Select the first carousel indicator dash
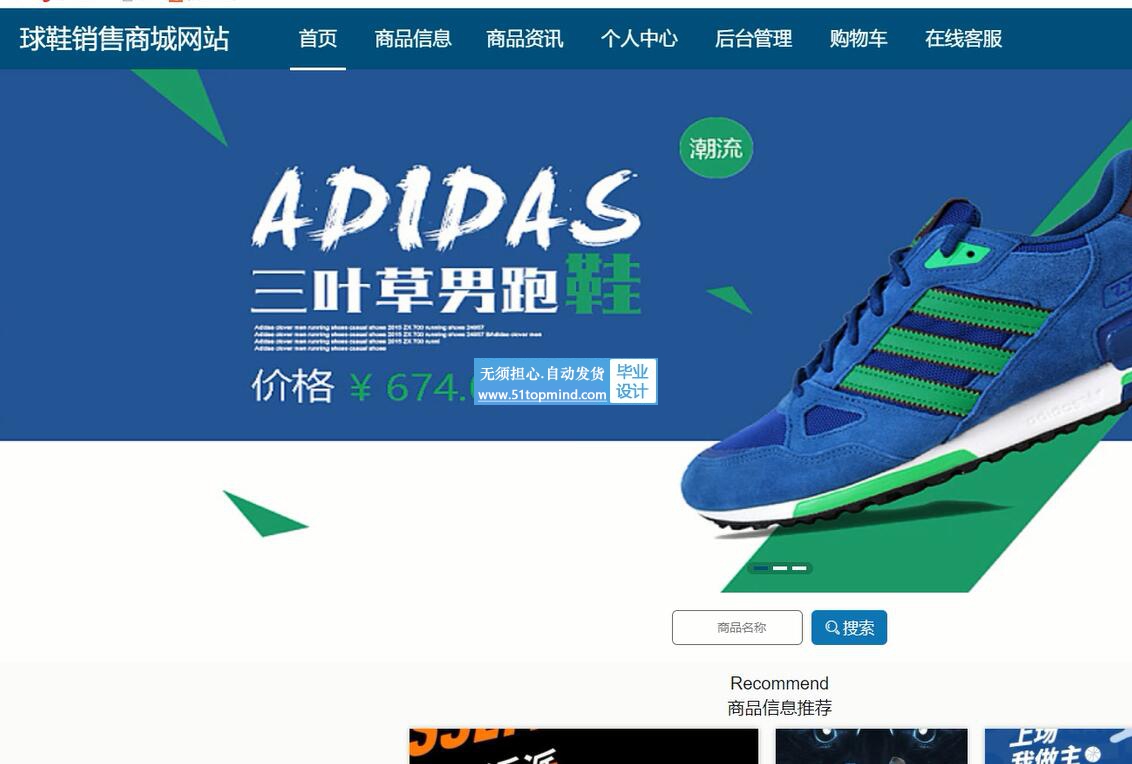Viewport: 1132px width, 764px height. pyautogui.click(x=760, y=568)
